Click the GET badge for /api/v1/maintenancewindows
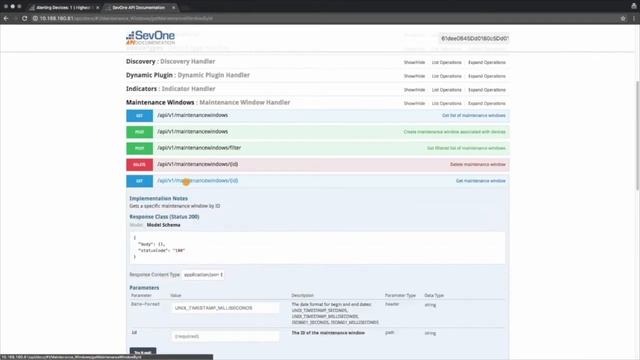This screenshot has height=360, width=640. [139, 116]
